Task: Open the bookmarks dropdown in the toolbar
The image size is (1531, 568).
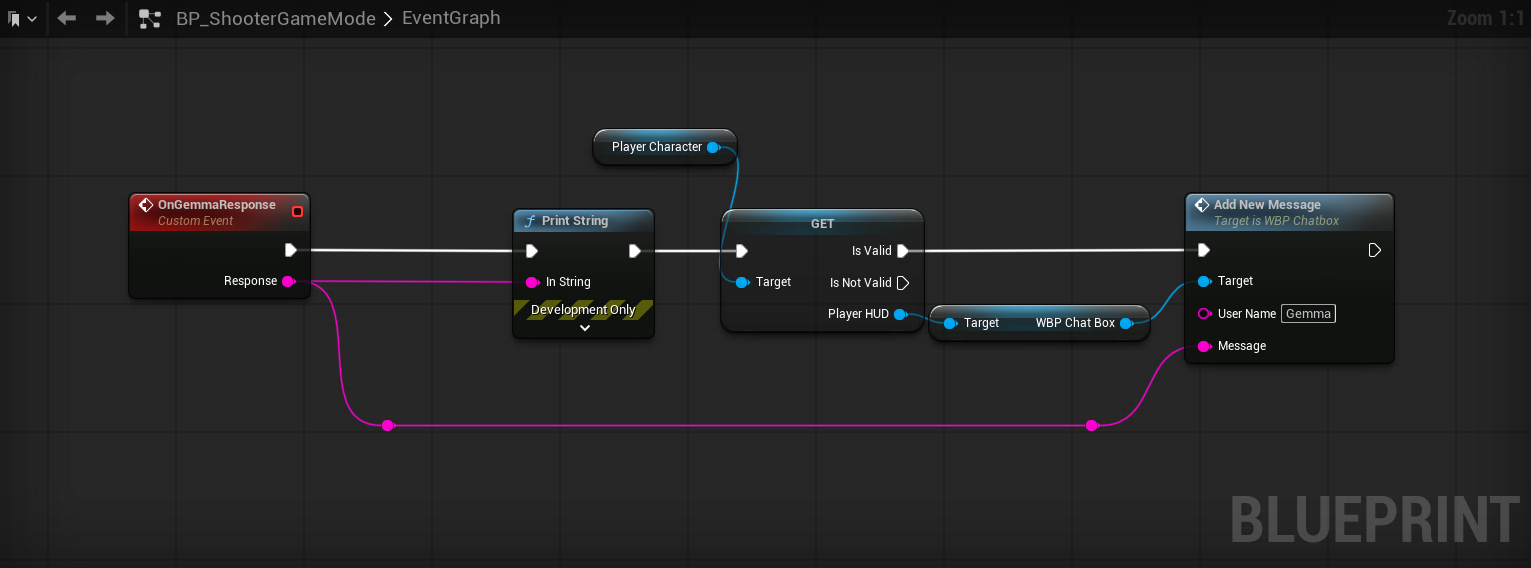Action: coord(22,19)
